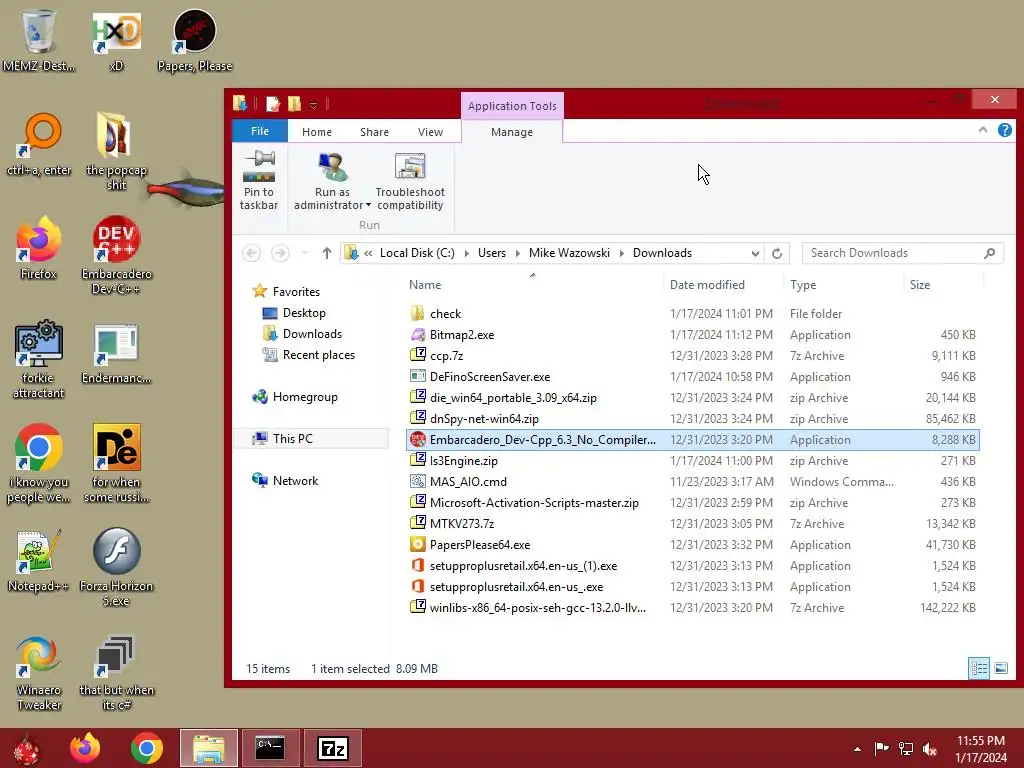1024x768 pixels.
Task: Open the 'forkie attractant' desktop shortcut
Action: pyautogui.click(x=39, y=359)
